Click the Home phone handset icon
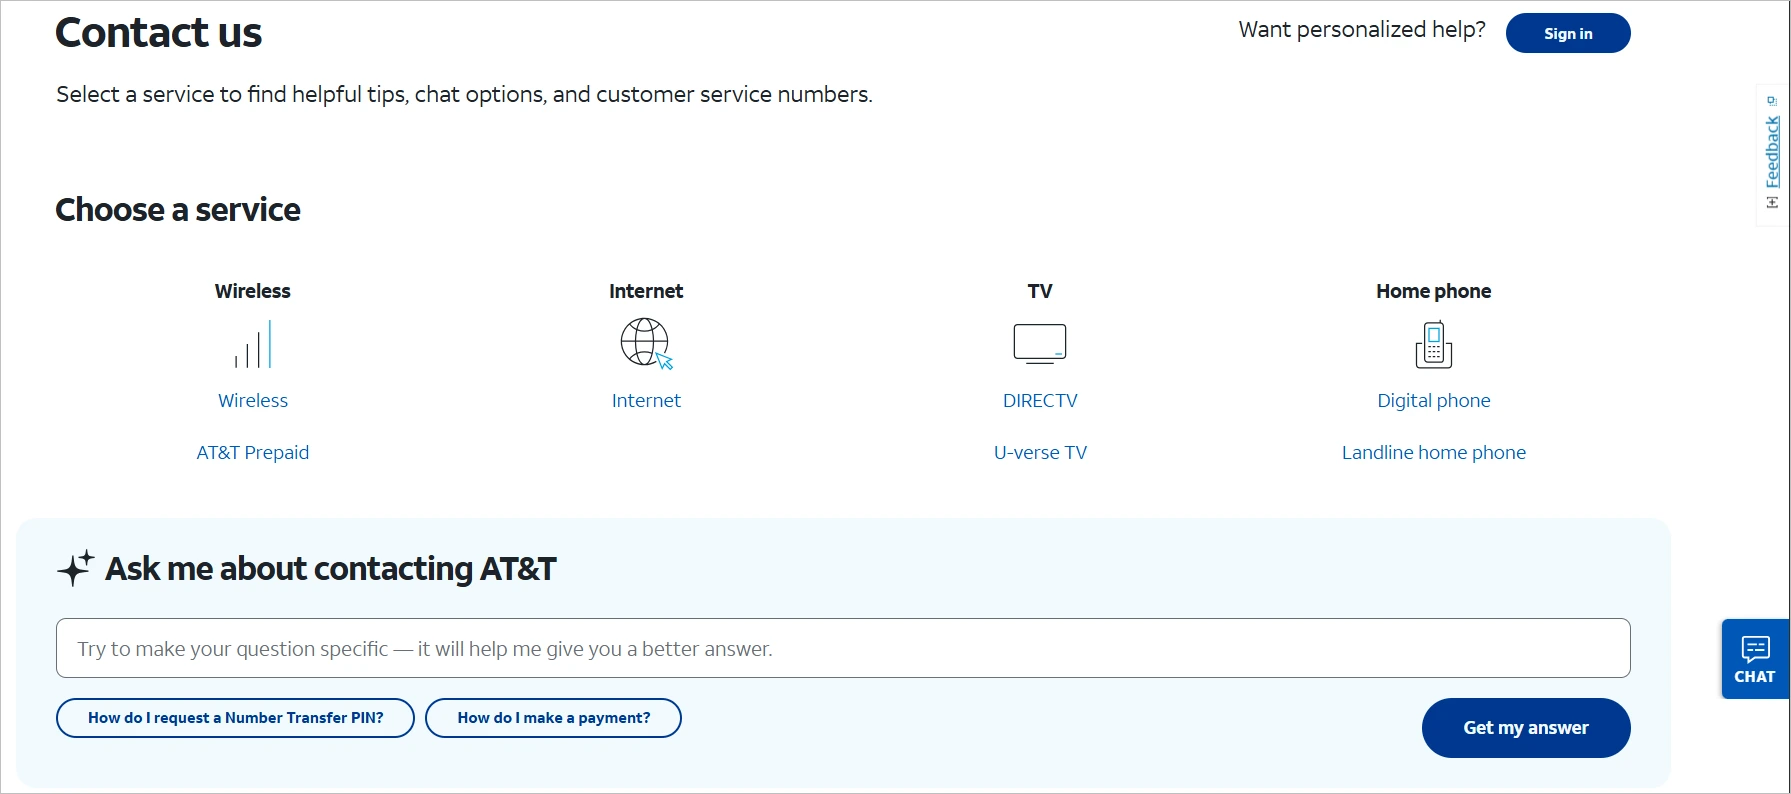1791x794 pixels. click(x=1434, y=344)
